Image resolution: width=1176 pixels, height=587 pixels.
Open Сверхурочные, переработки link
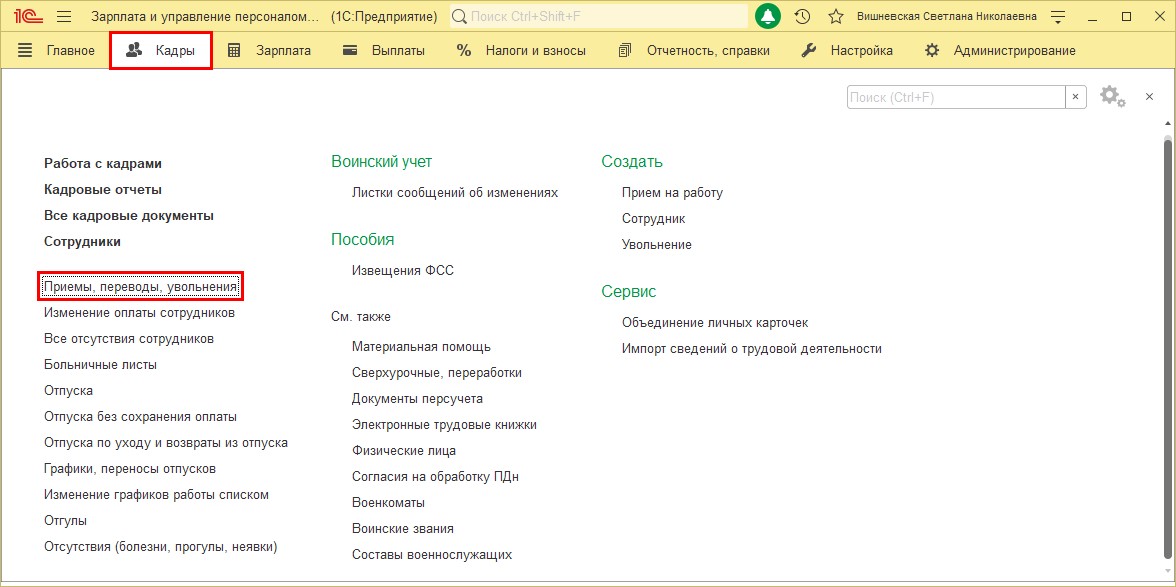click(x=436, y=373)
